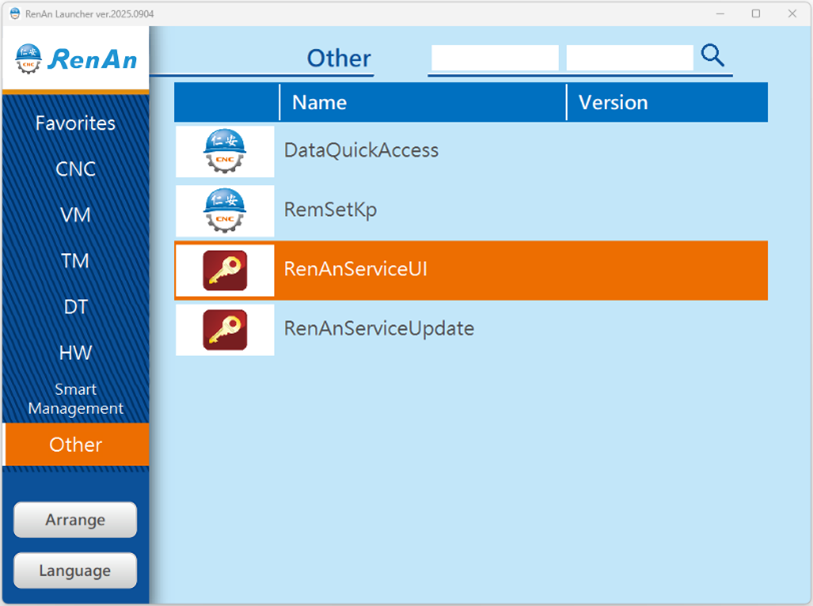Open the Smart Management category
This screenshot has width=813, height=606.
click(x=76, y=399)
